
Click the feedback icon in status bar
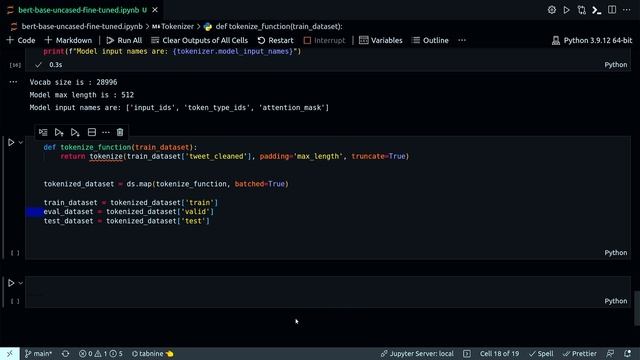coord(610,353)
